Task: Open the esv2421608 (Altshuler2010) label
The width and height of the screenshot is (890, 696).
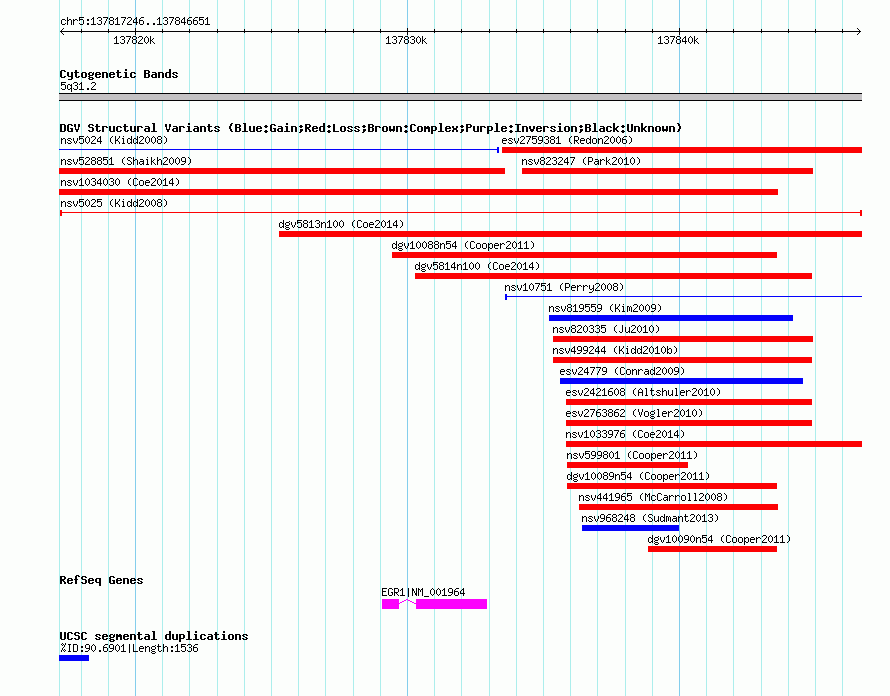Action: 643,392
